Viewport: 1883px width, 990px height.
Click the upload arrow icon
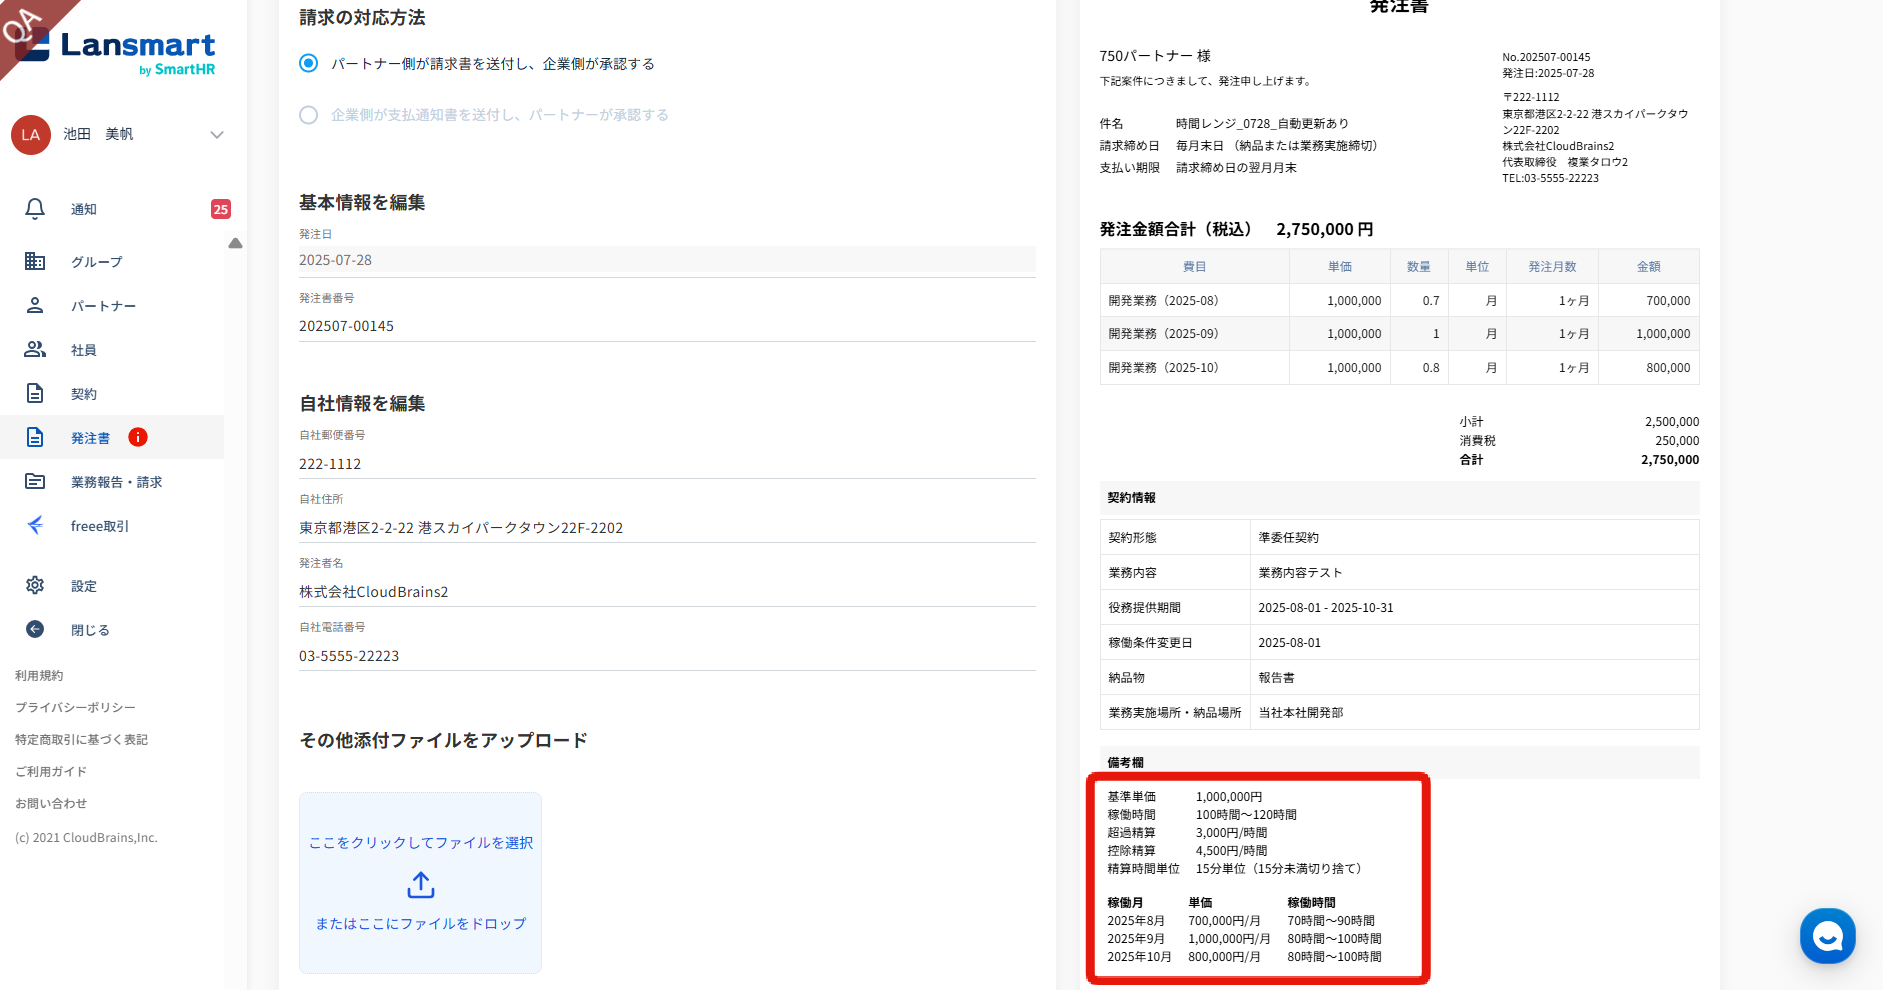tap(421, 885)
